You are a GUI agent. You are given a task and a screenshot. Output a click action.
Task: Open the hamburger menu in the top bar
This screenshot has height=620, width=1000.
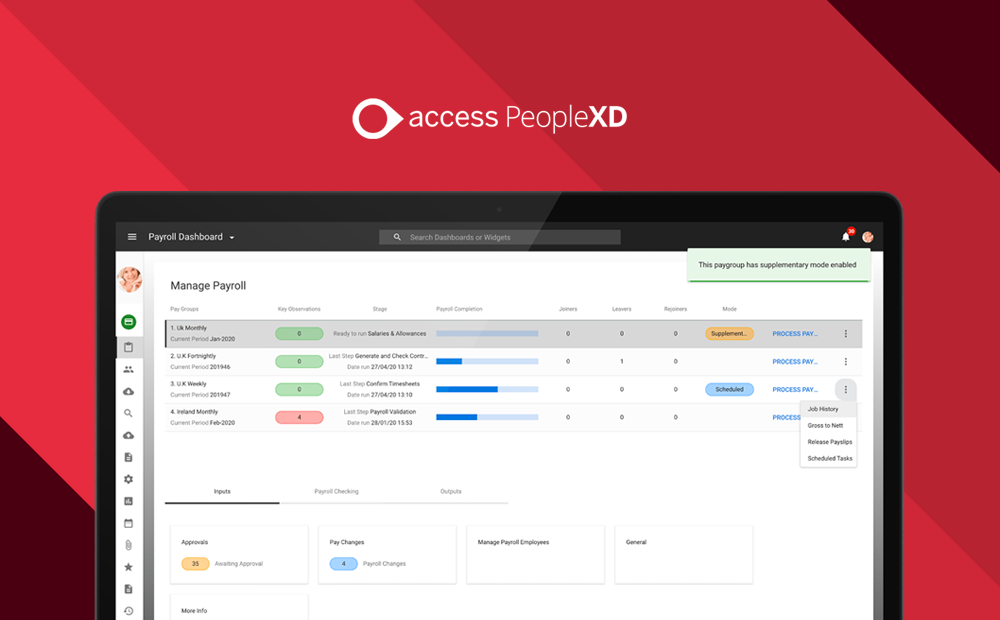coord(132,237)
